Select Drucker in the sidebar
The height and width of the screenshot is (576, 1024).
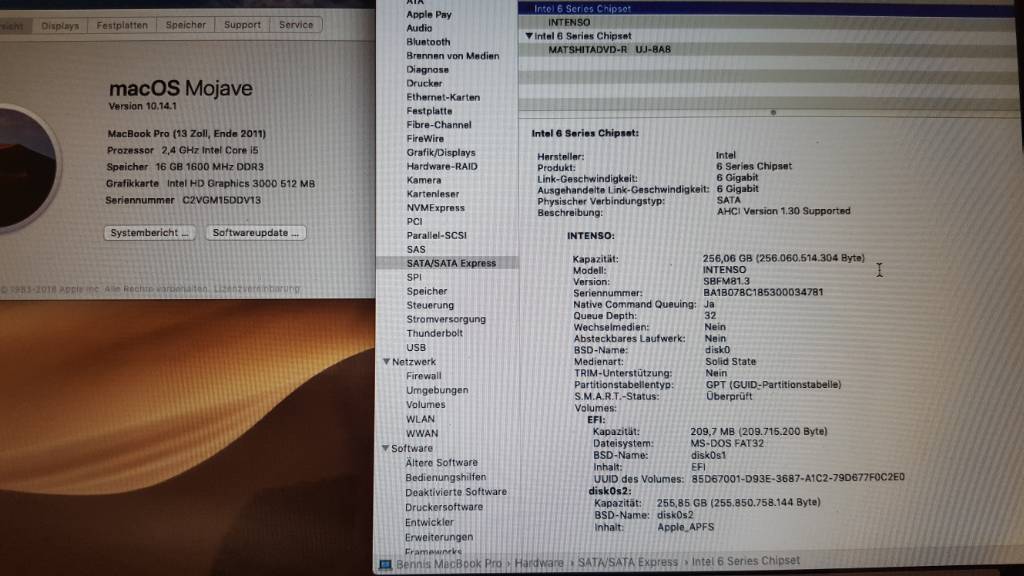coord(424,84)
